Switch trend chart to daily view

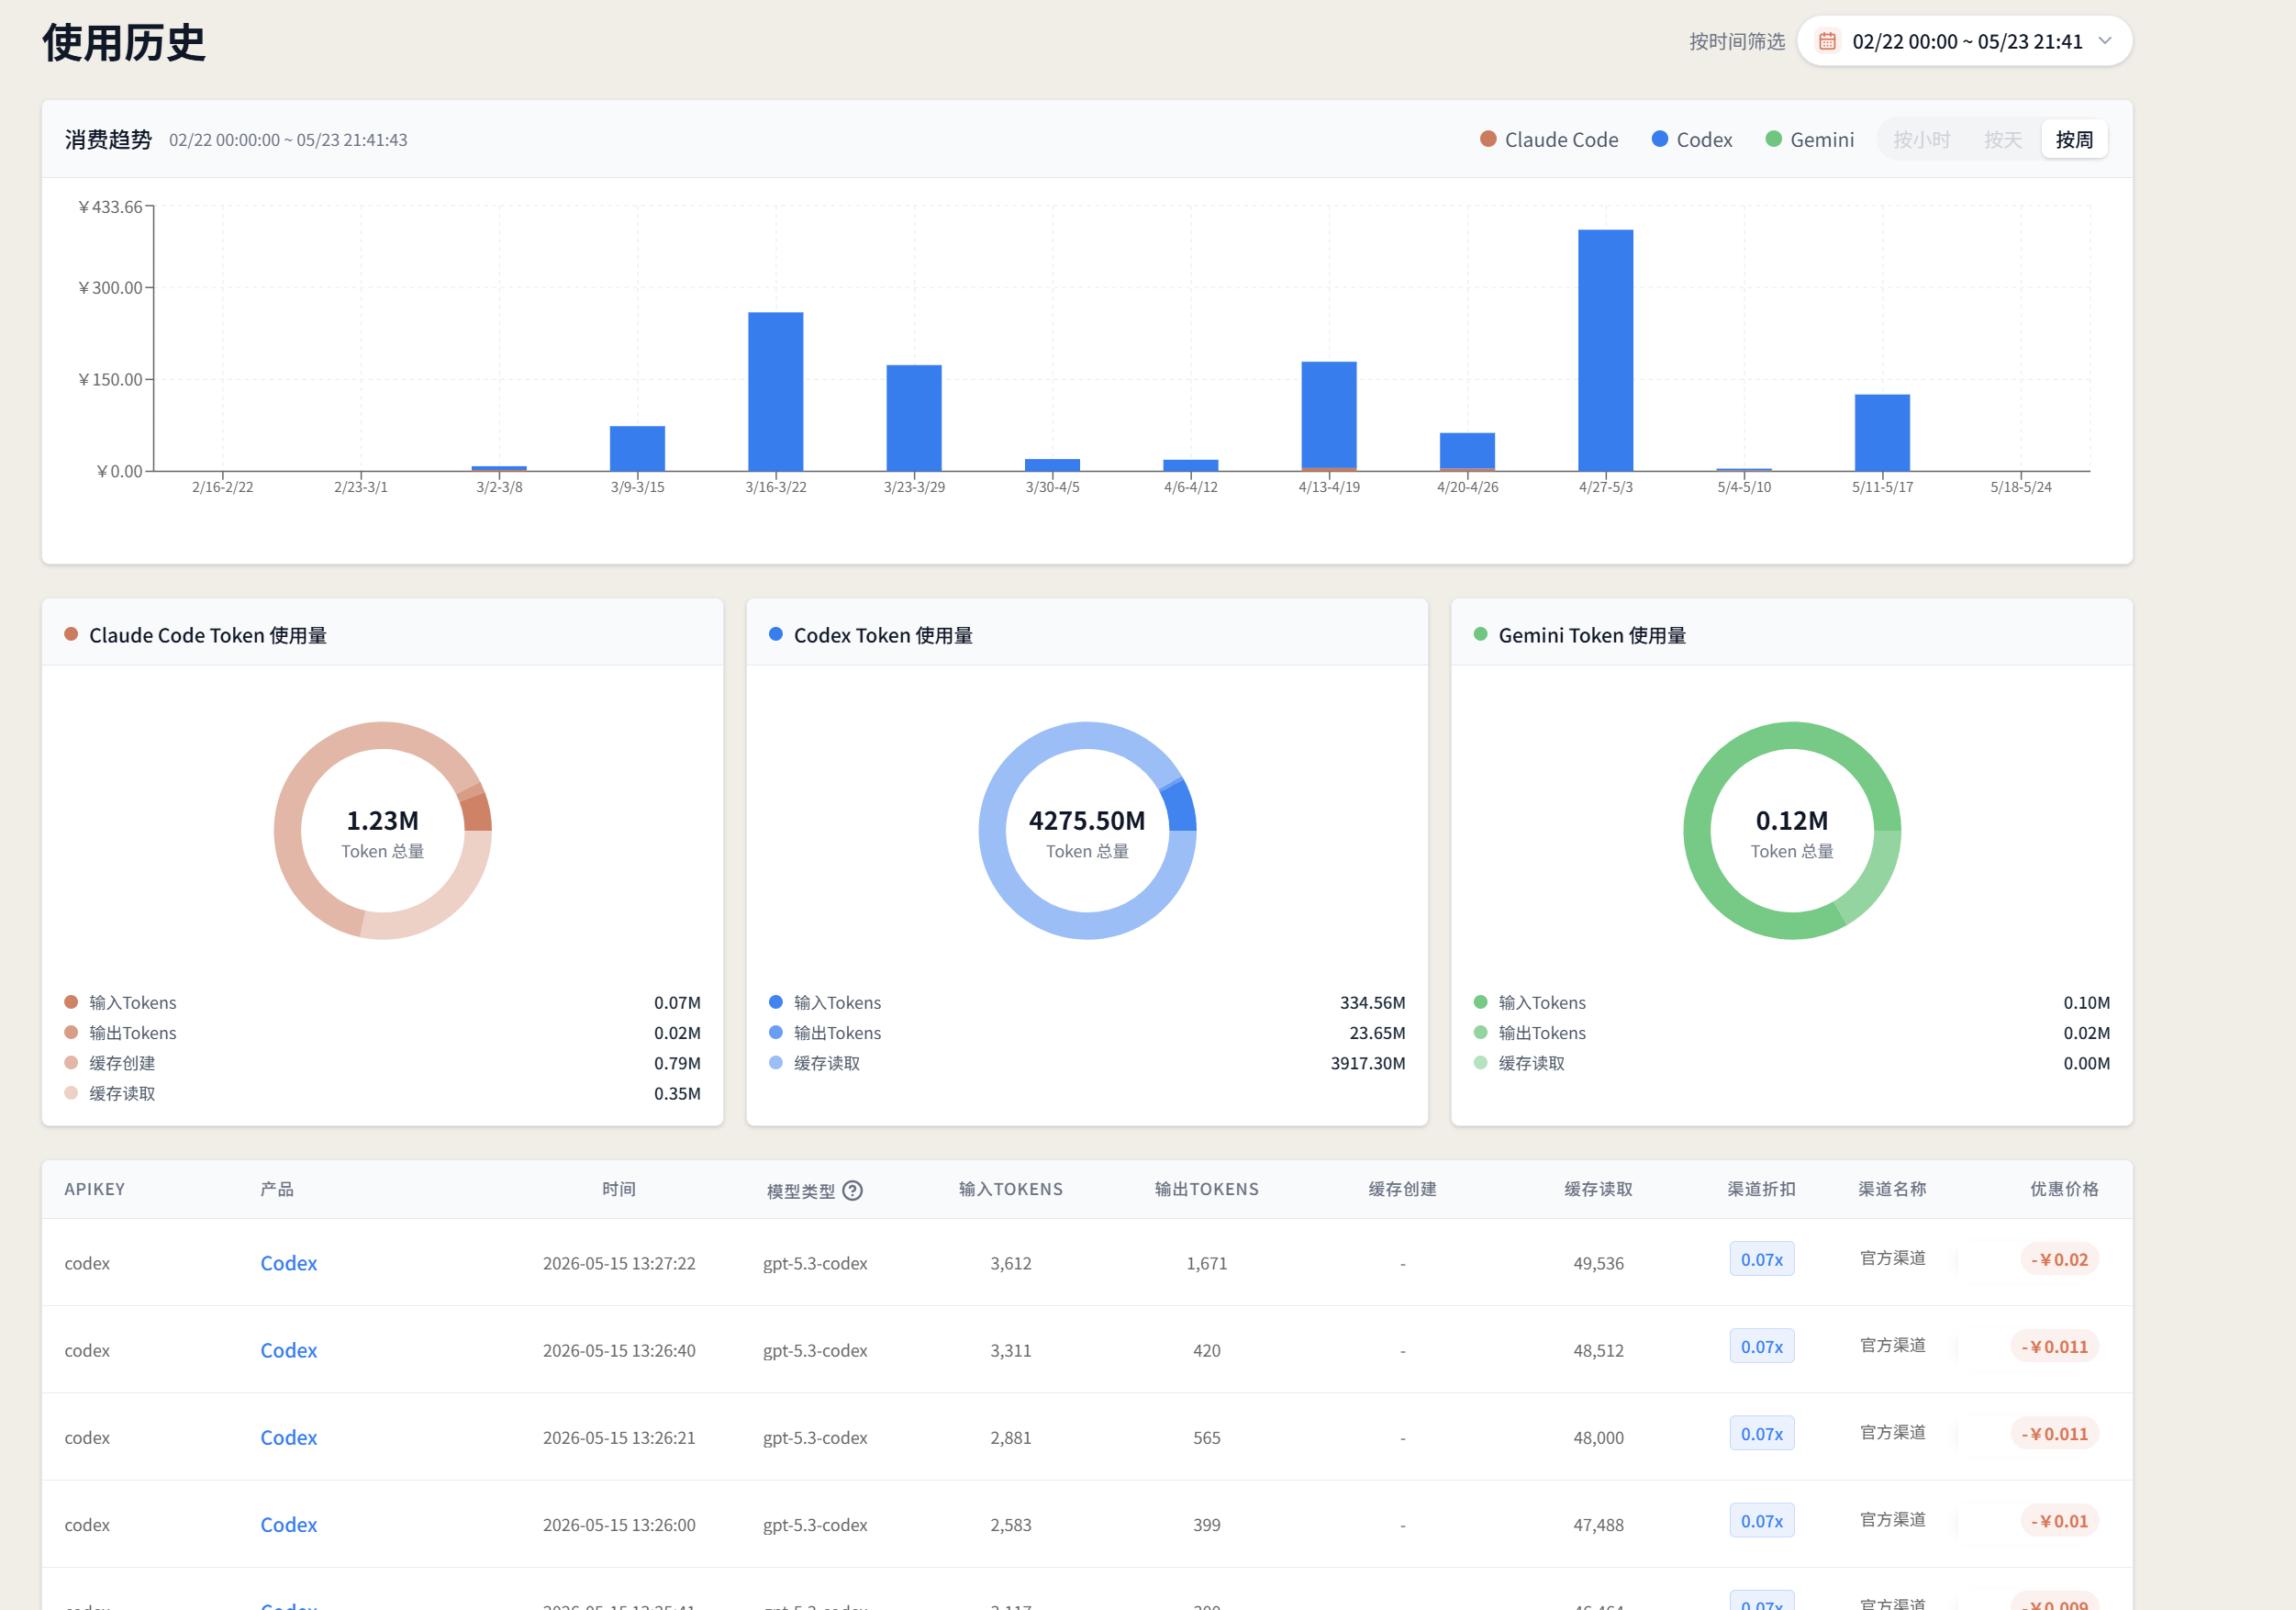click(2003, 139)
